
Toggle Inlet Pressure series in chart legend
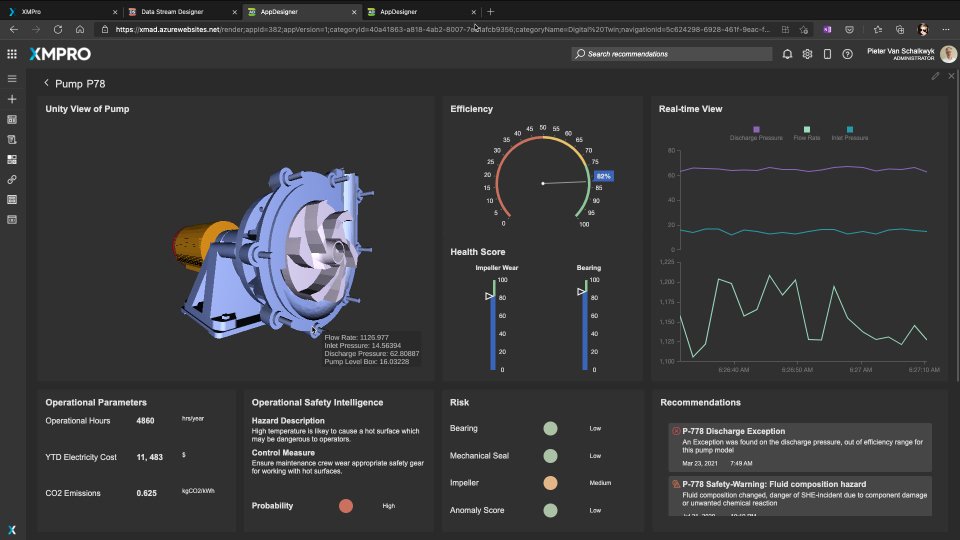tap(850, 133)
